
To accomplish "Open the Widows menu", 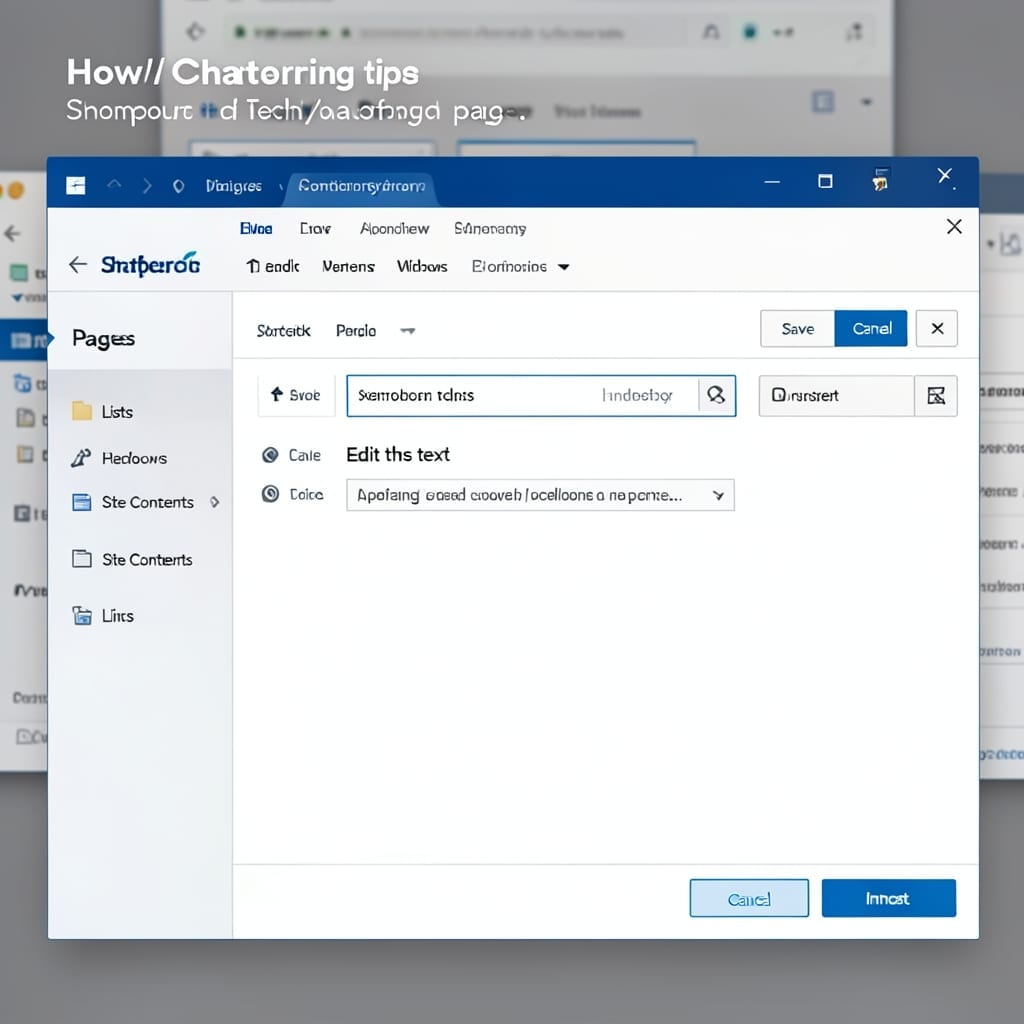I will click(x=422, y=266).
